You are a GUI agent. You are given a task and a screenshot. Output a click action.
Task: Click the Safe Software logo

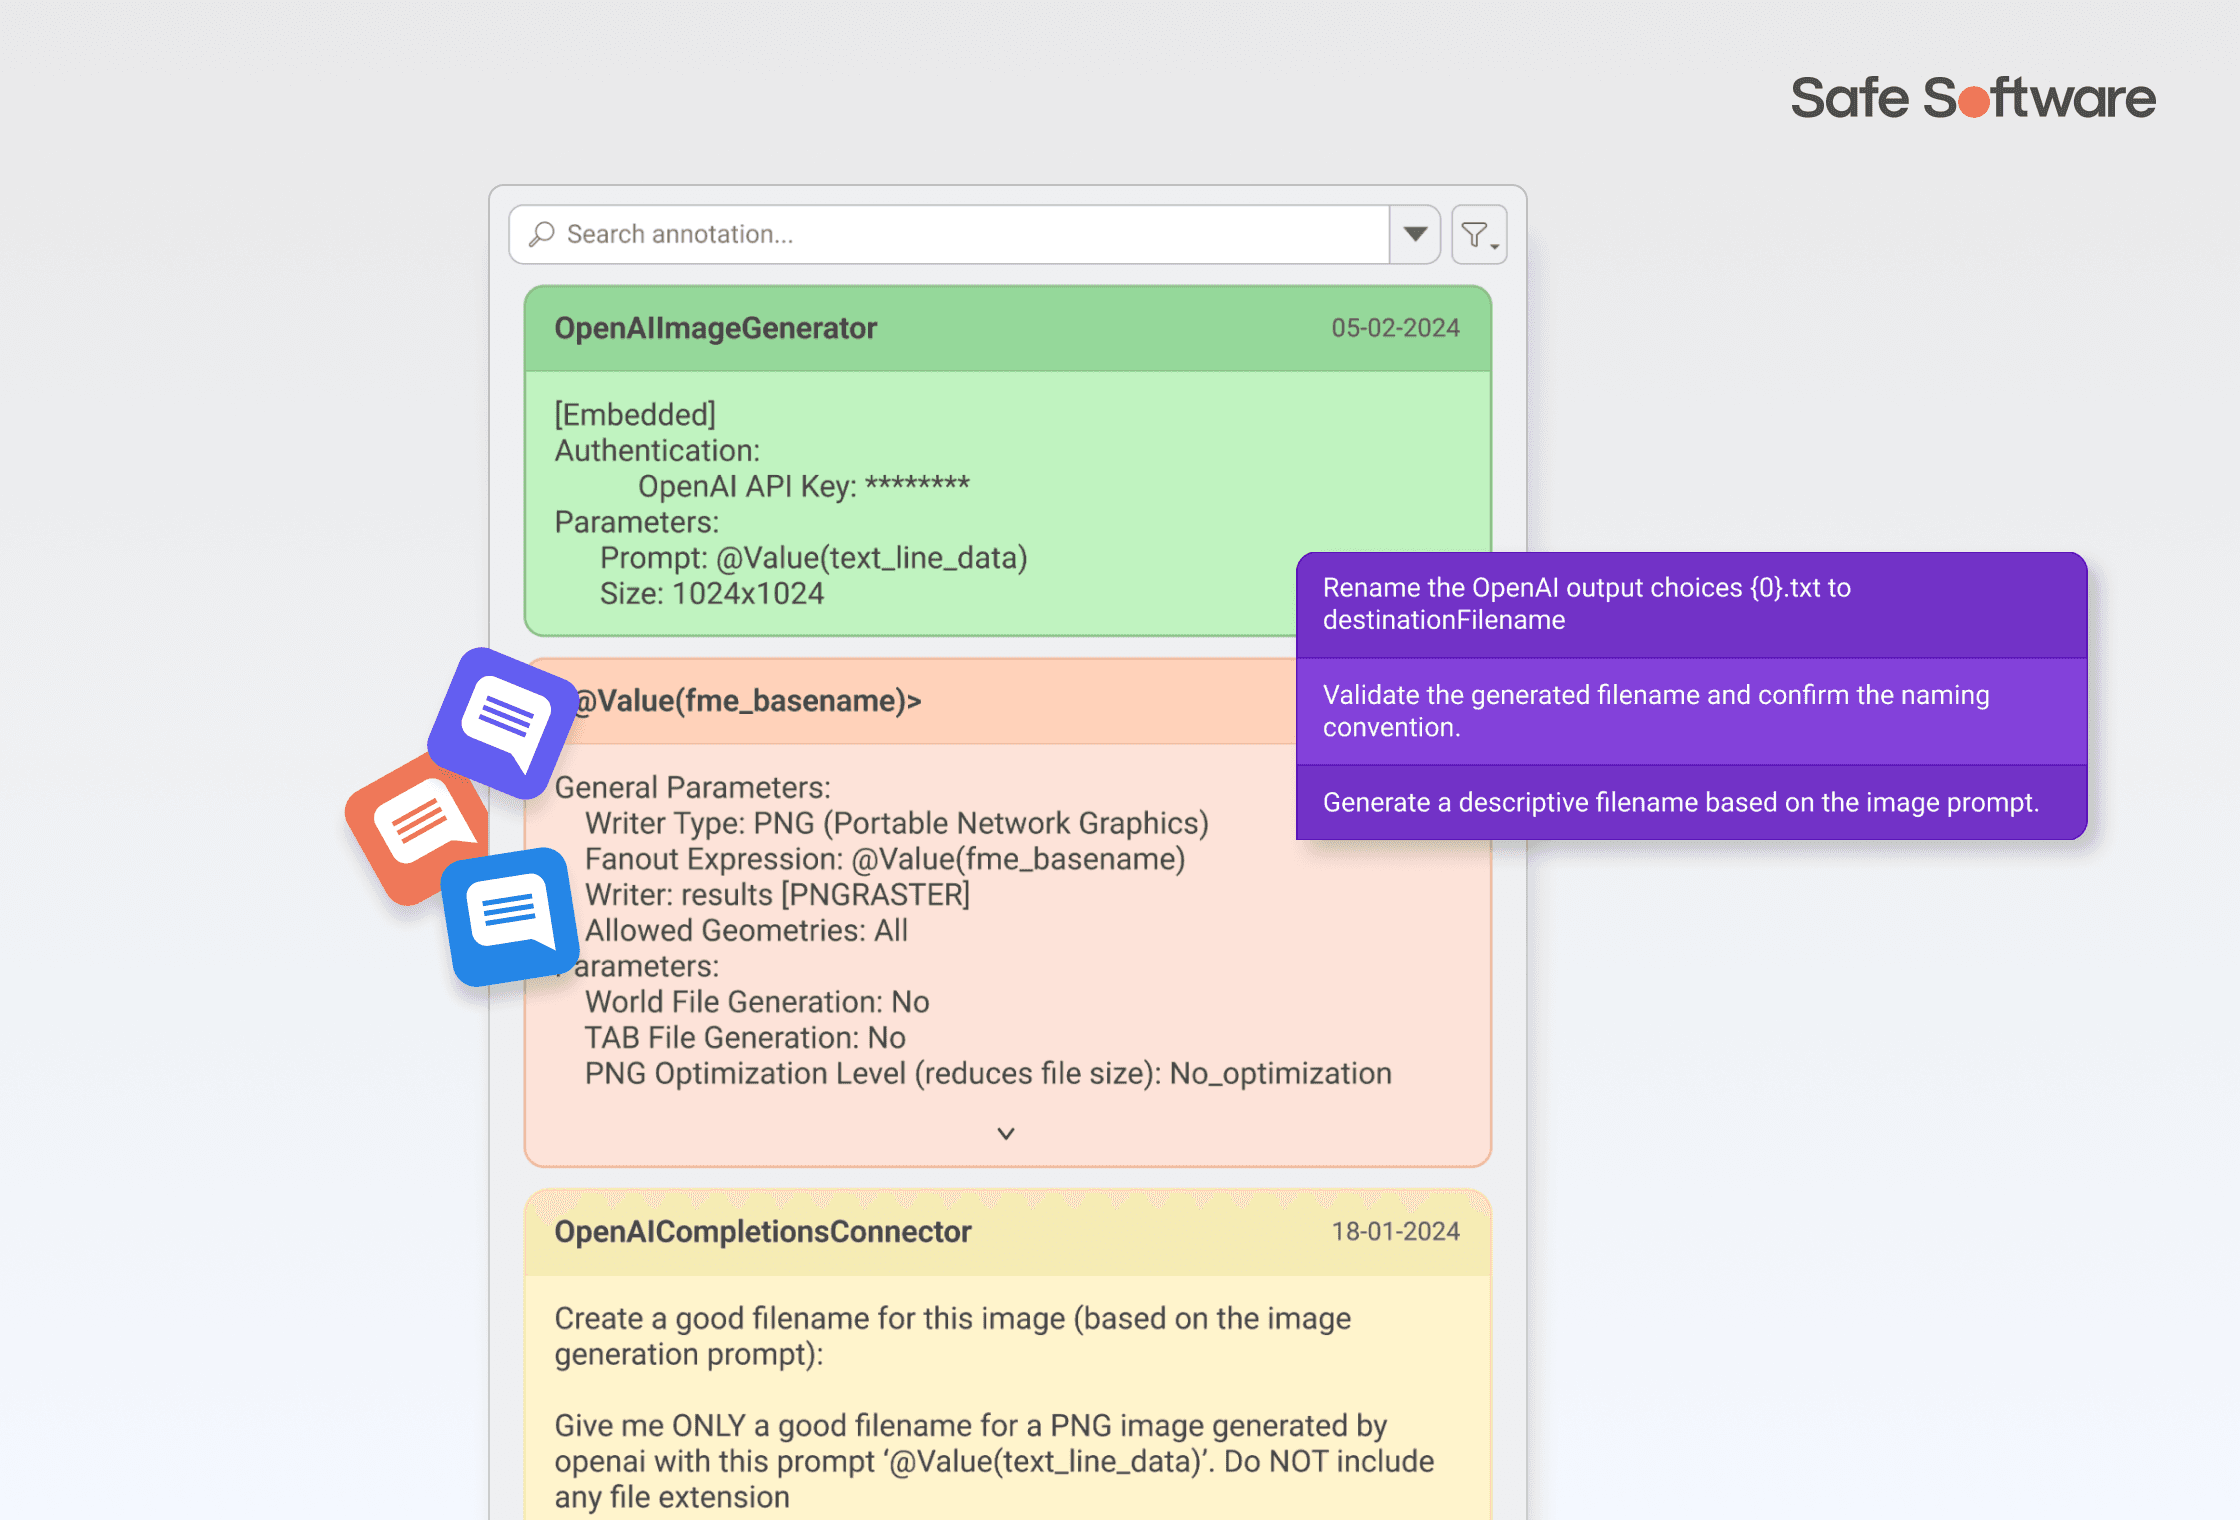coord(1972,98)
